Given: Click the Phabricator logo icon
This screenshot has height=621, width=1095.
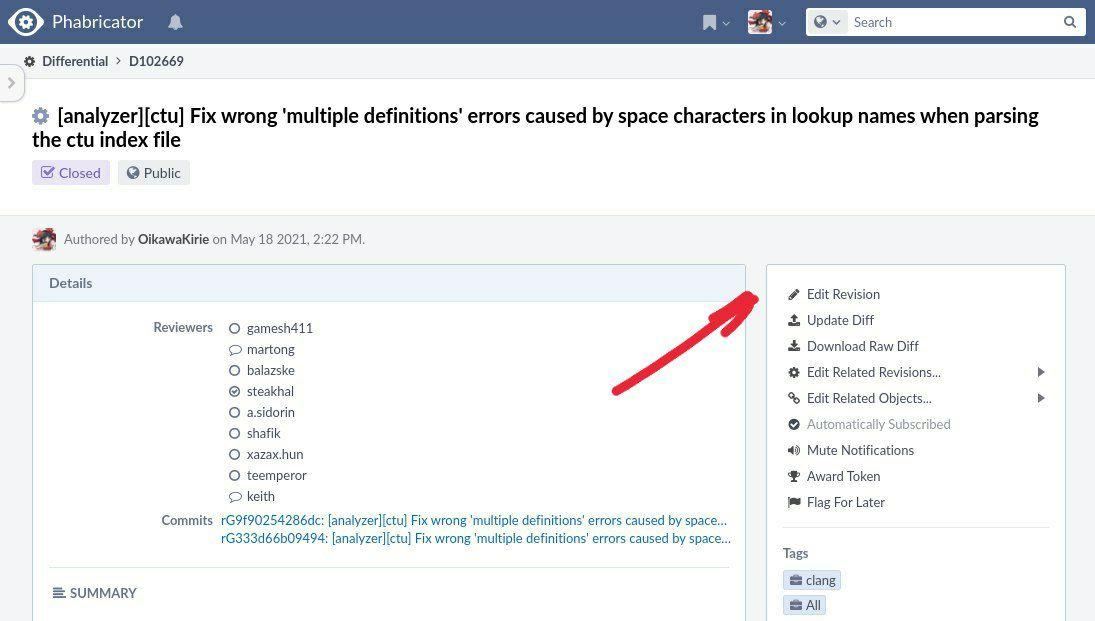Looking at the screenshot, I should tap(25, 22).
